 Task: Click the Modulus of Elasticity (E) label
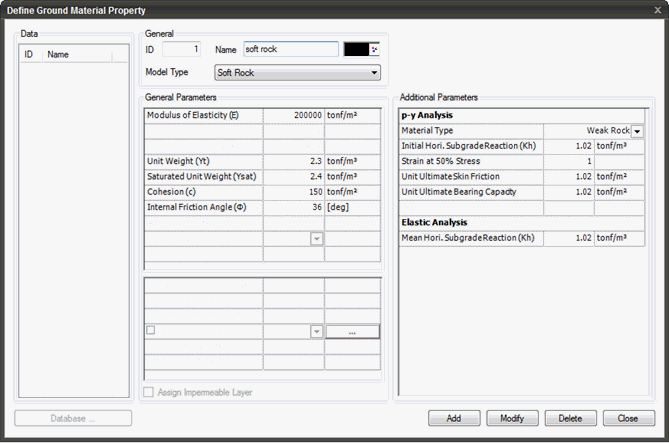point(192,115)
